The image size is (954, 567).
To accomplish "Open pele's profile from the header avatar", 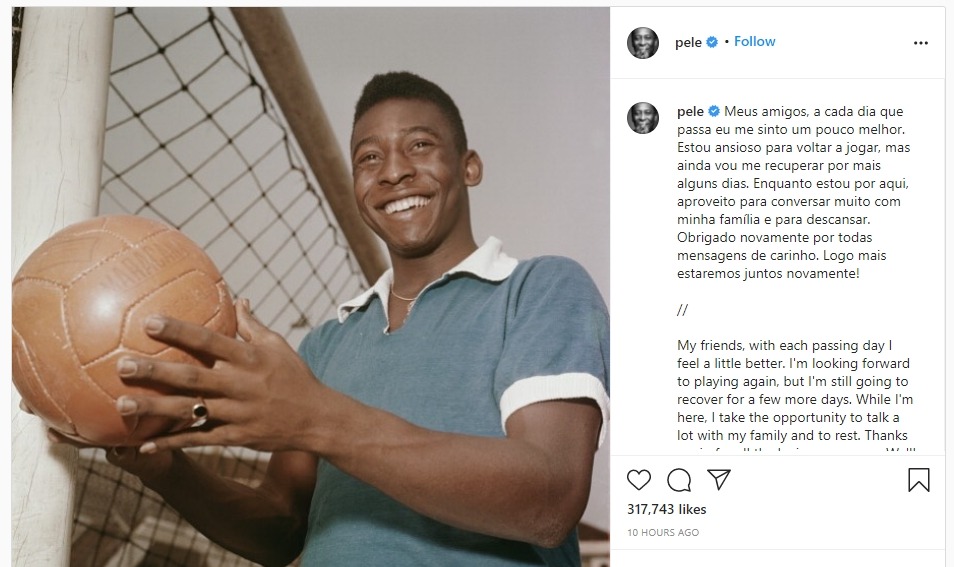I will pyautogui.click(x=642, y=43).
